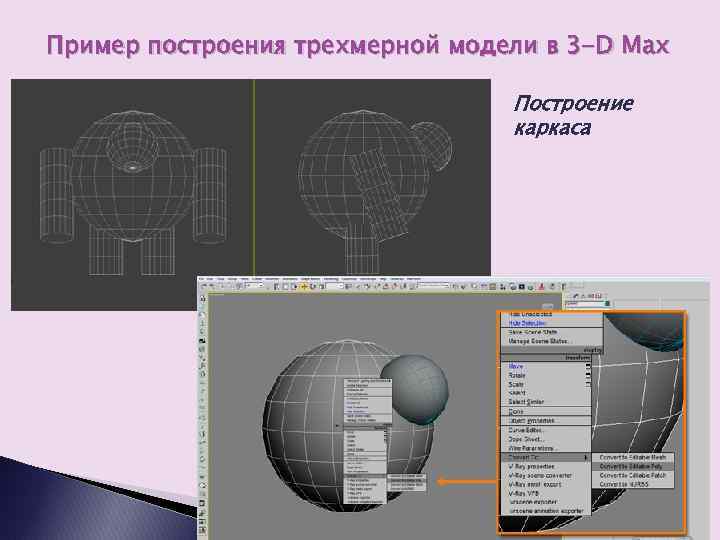The image size is (720, 540).
Task: Activate right wireframe side view
Action: point(372,179)
